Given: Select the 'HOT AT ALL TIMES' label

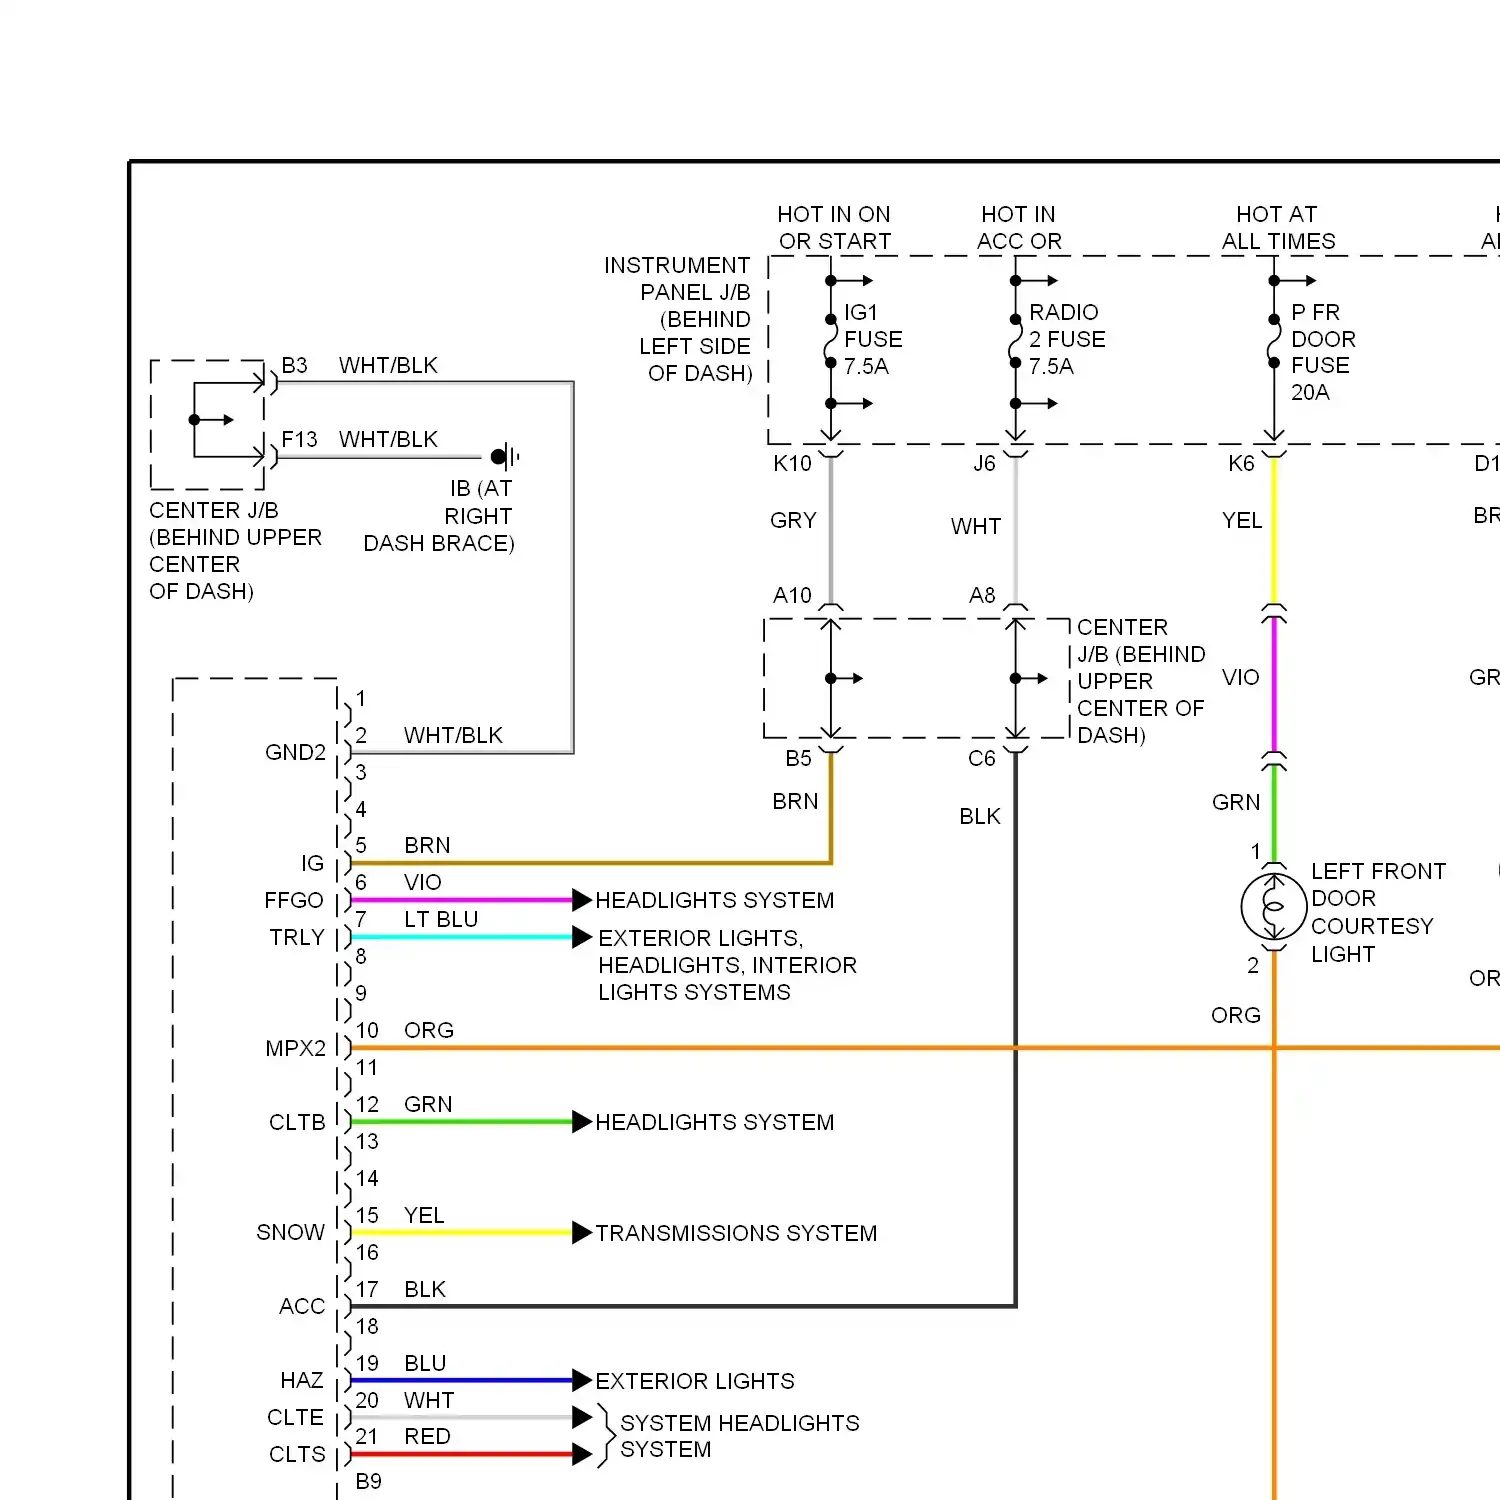Looking at the screenshot, I should 1278,228.
